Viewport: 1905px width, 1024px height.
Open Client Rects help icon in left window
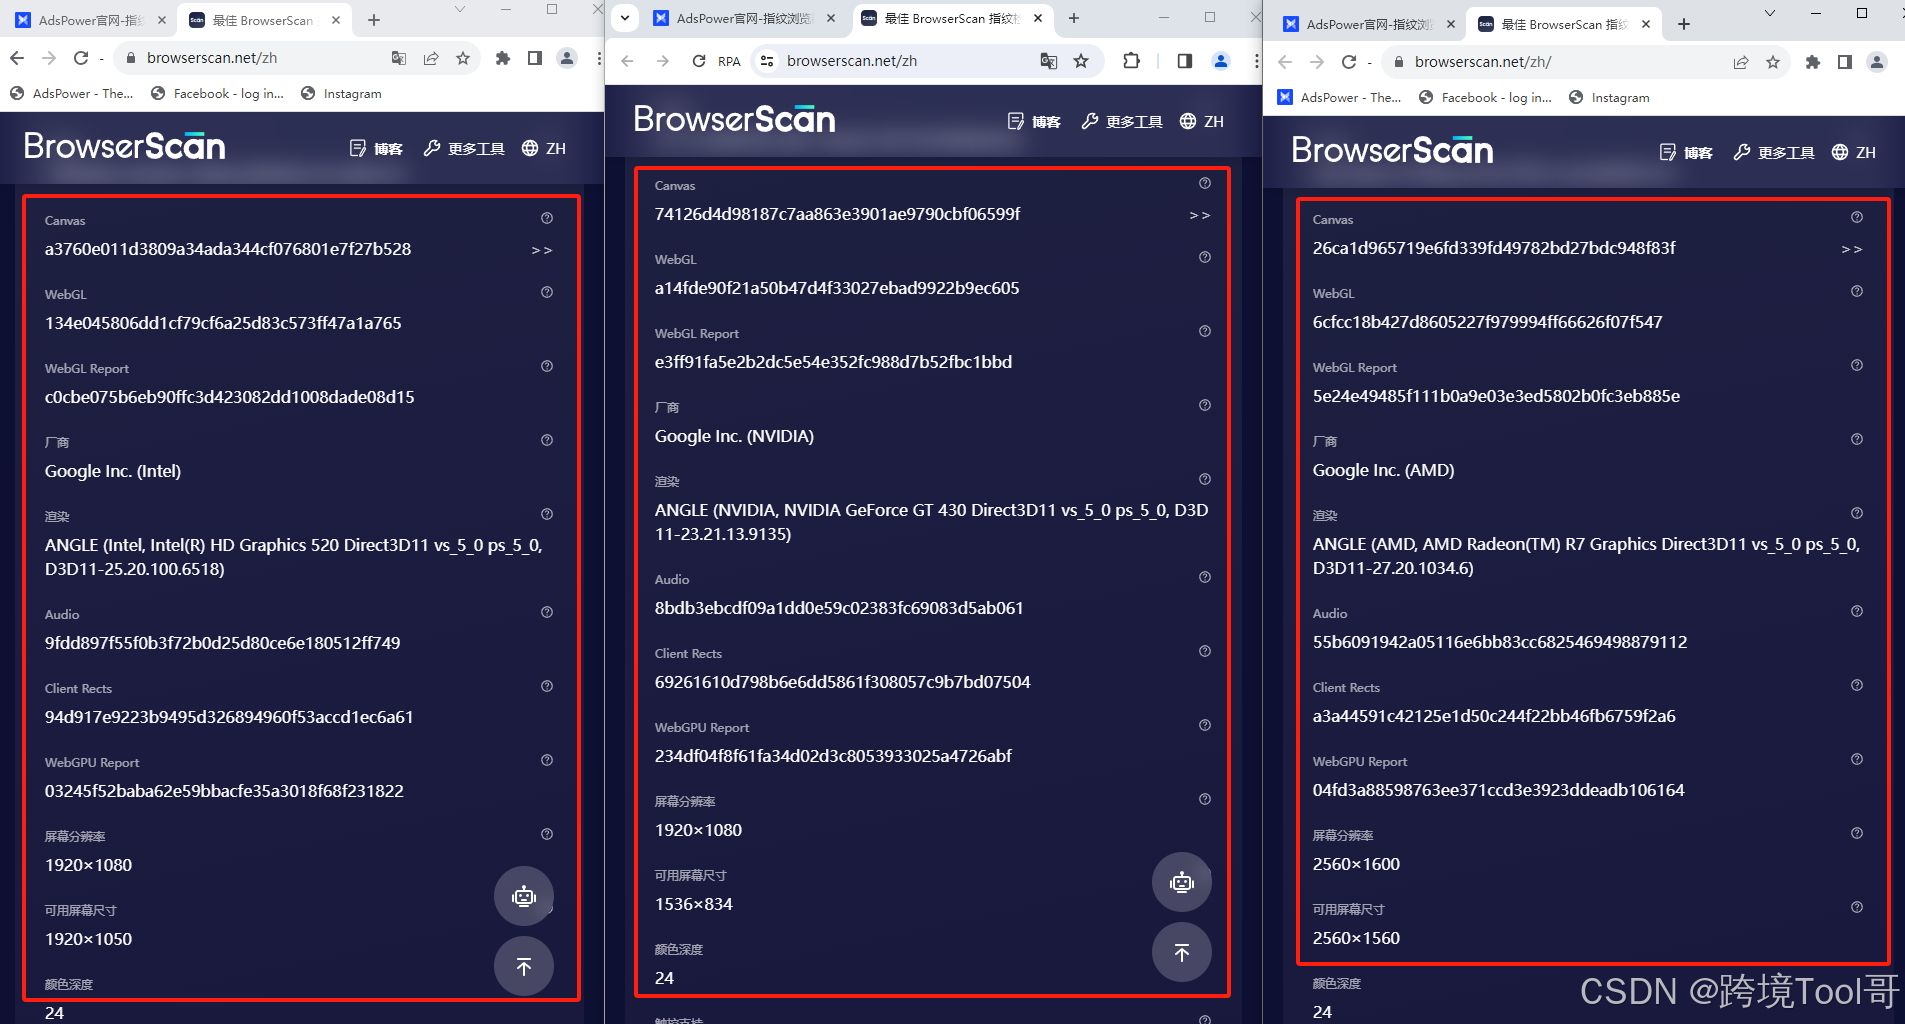(x=547, y=686)
